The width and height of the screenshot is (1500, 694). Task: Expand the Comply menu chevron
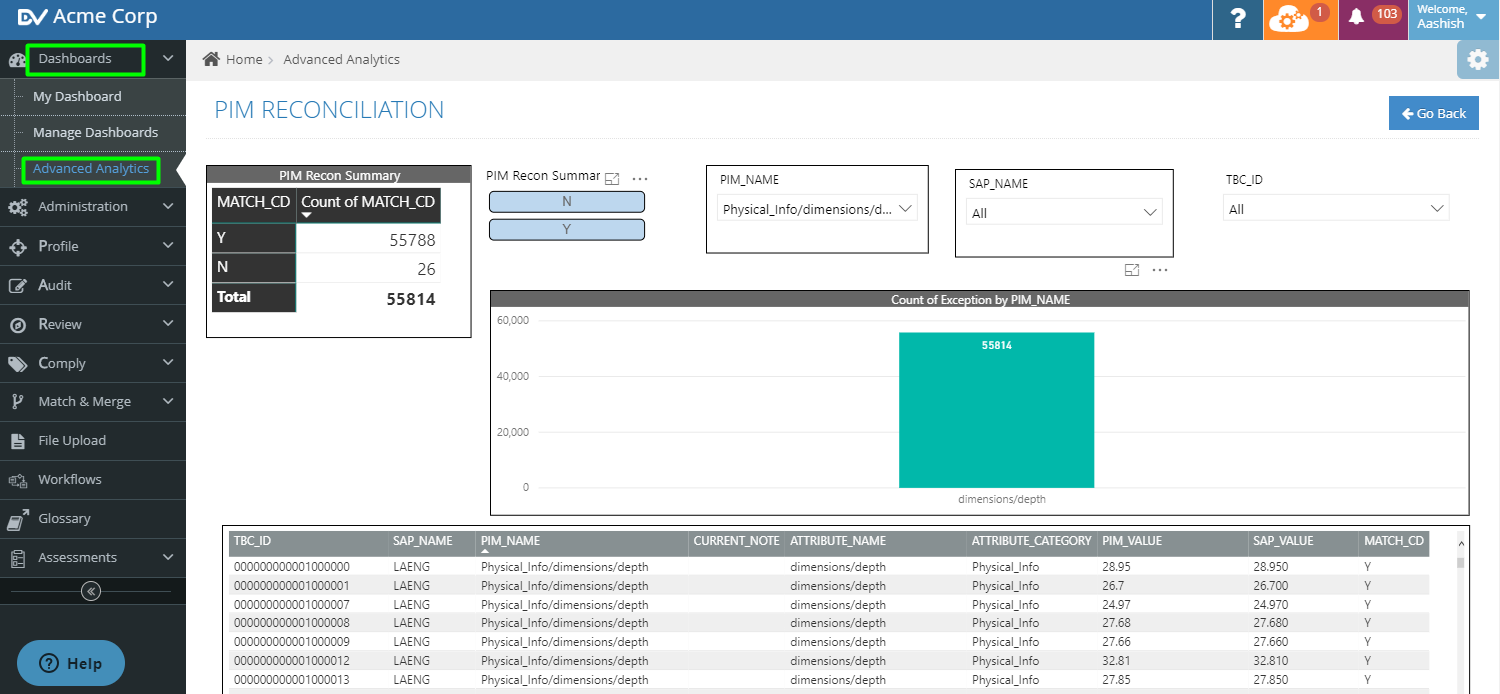click(168, 363)
